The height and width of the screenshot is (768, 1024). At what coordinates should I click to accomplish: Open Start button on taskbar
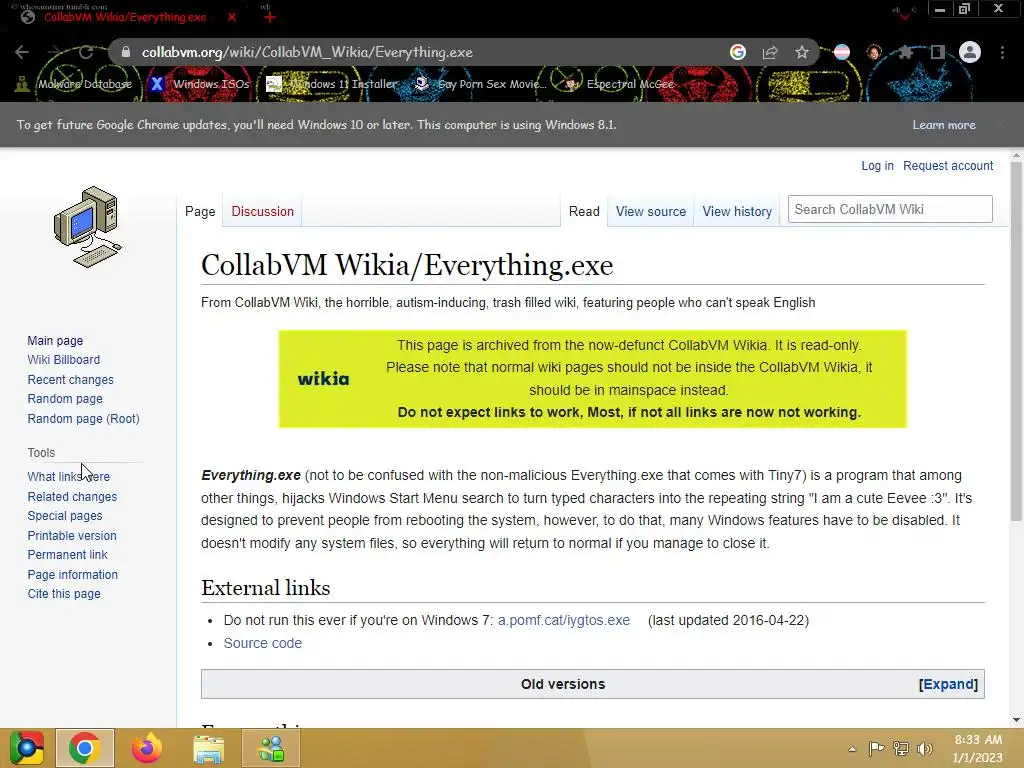tap(27, 748)
